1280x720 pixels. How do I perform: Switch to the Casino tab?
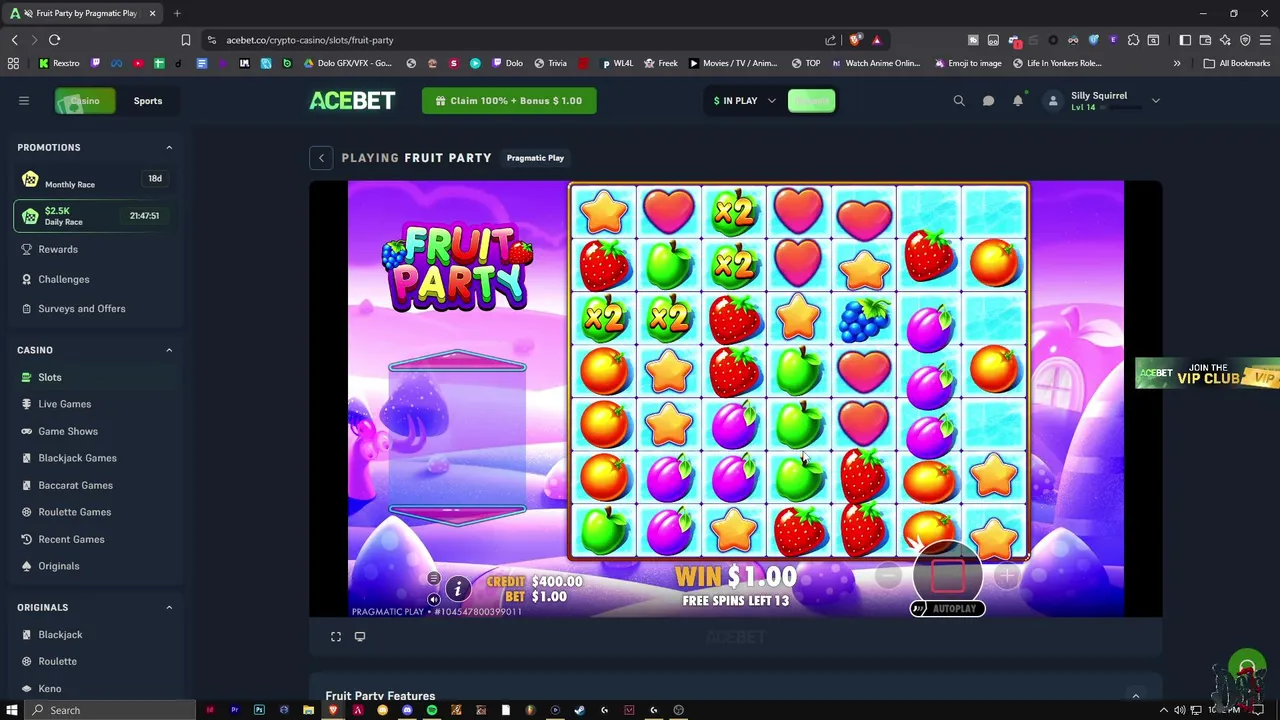pos(85,100)
